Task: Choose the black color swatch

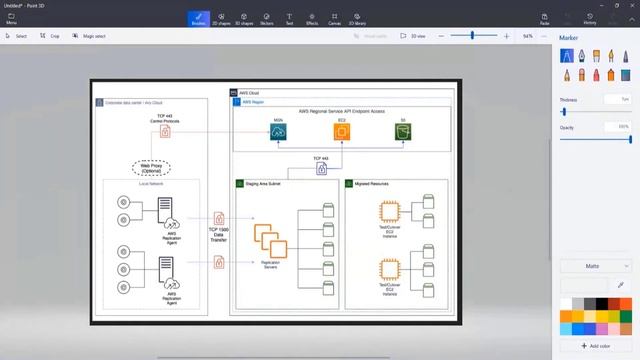Action: coord(602,304)
